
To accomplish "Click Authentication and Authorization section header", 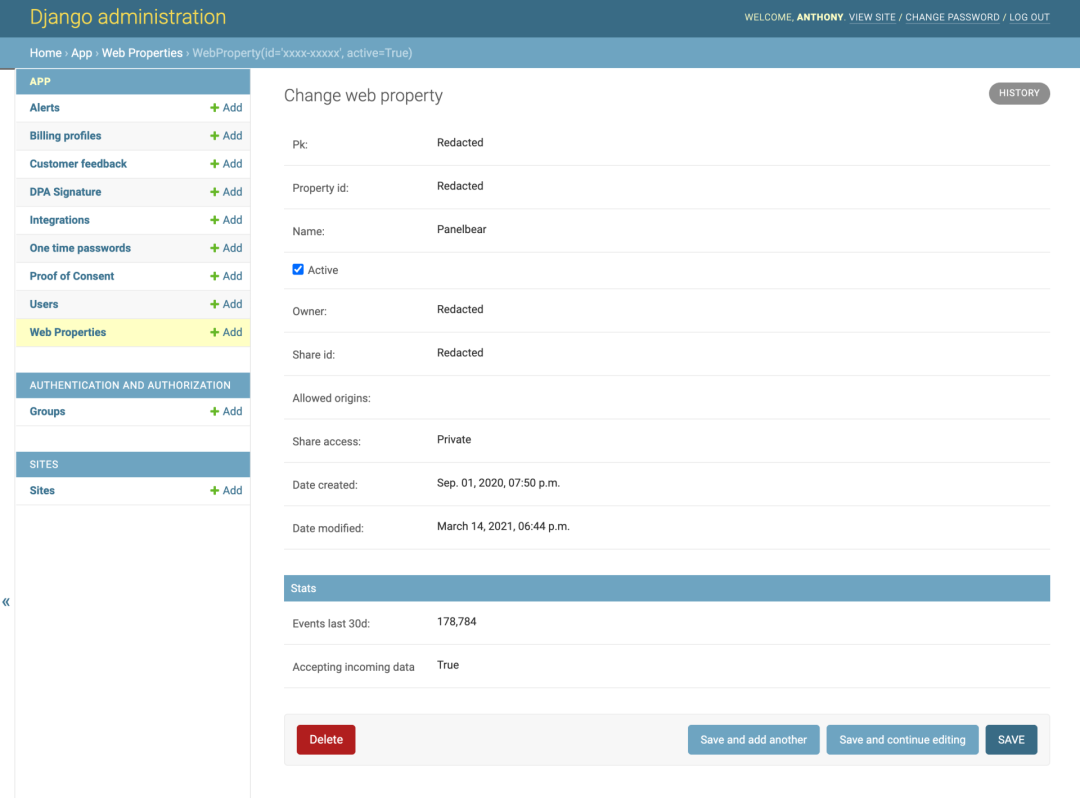I will (x=133, y=385).
